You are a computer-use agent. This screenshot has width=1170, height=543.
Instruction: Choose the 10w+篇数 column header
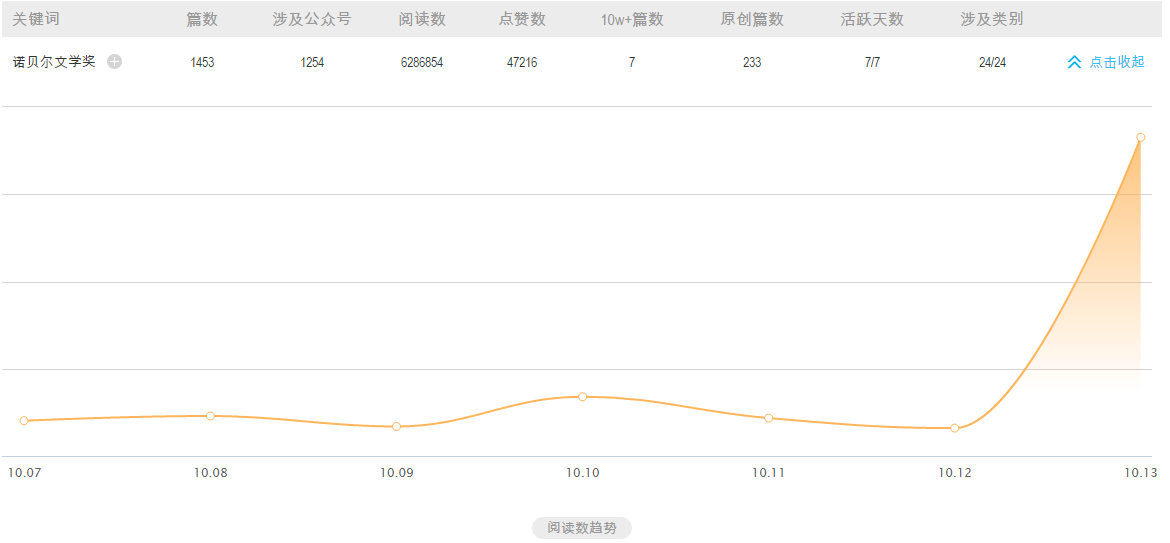pyautogui.click(x=632, y=19)
